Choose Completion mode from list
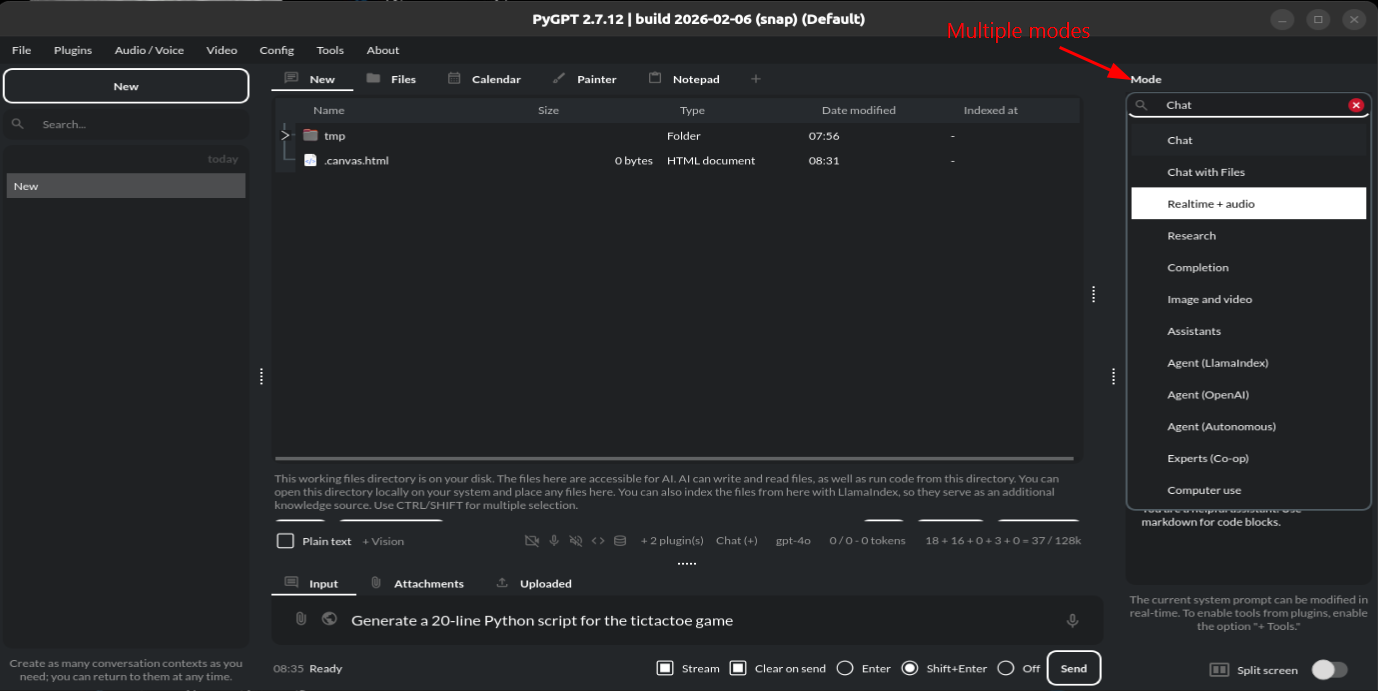Image resolution: width=1378 pixels, height=691 pixels. (1248, 268)
